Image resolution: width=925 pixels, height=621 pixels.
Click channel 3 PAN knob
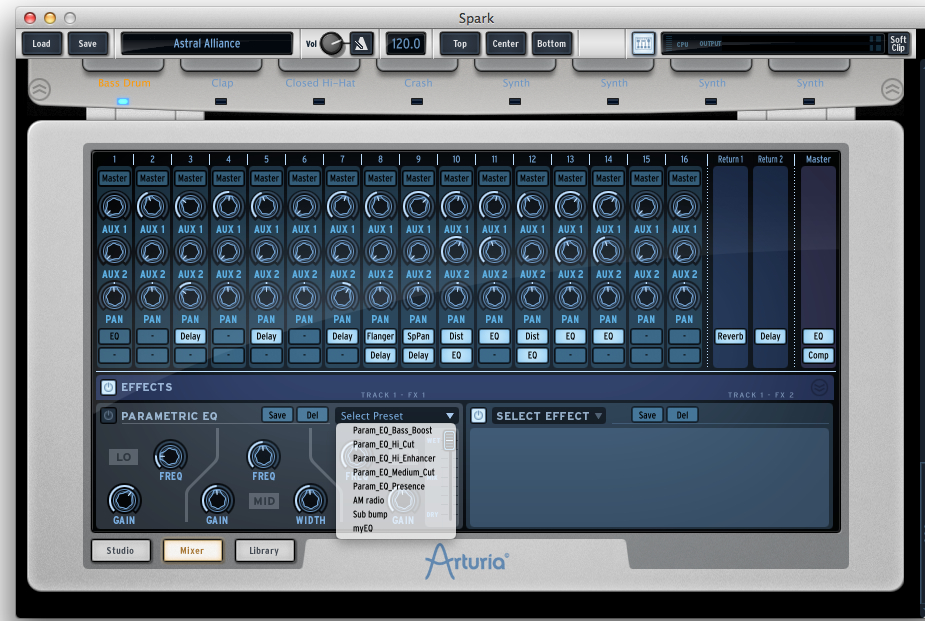click(190, 297)
